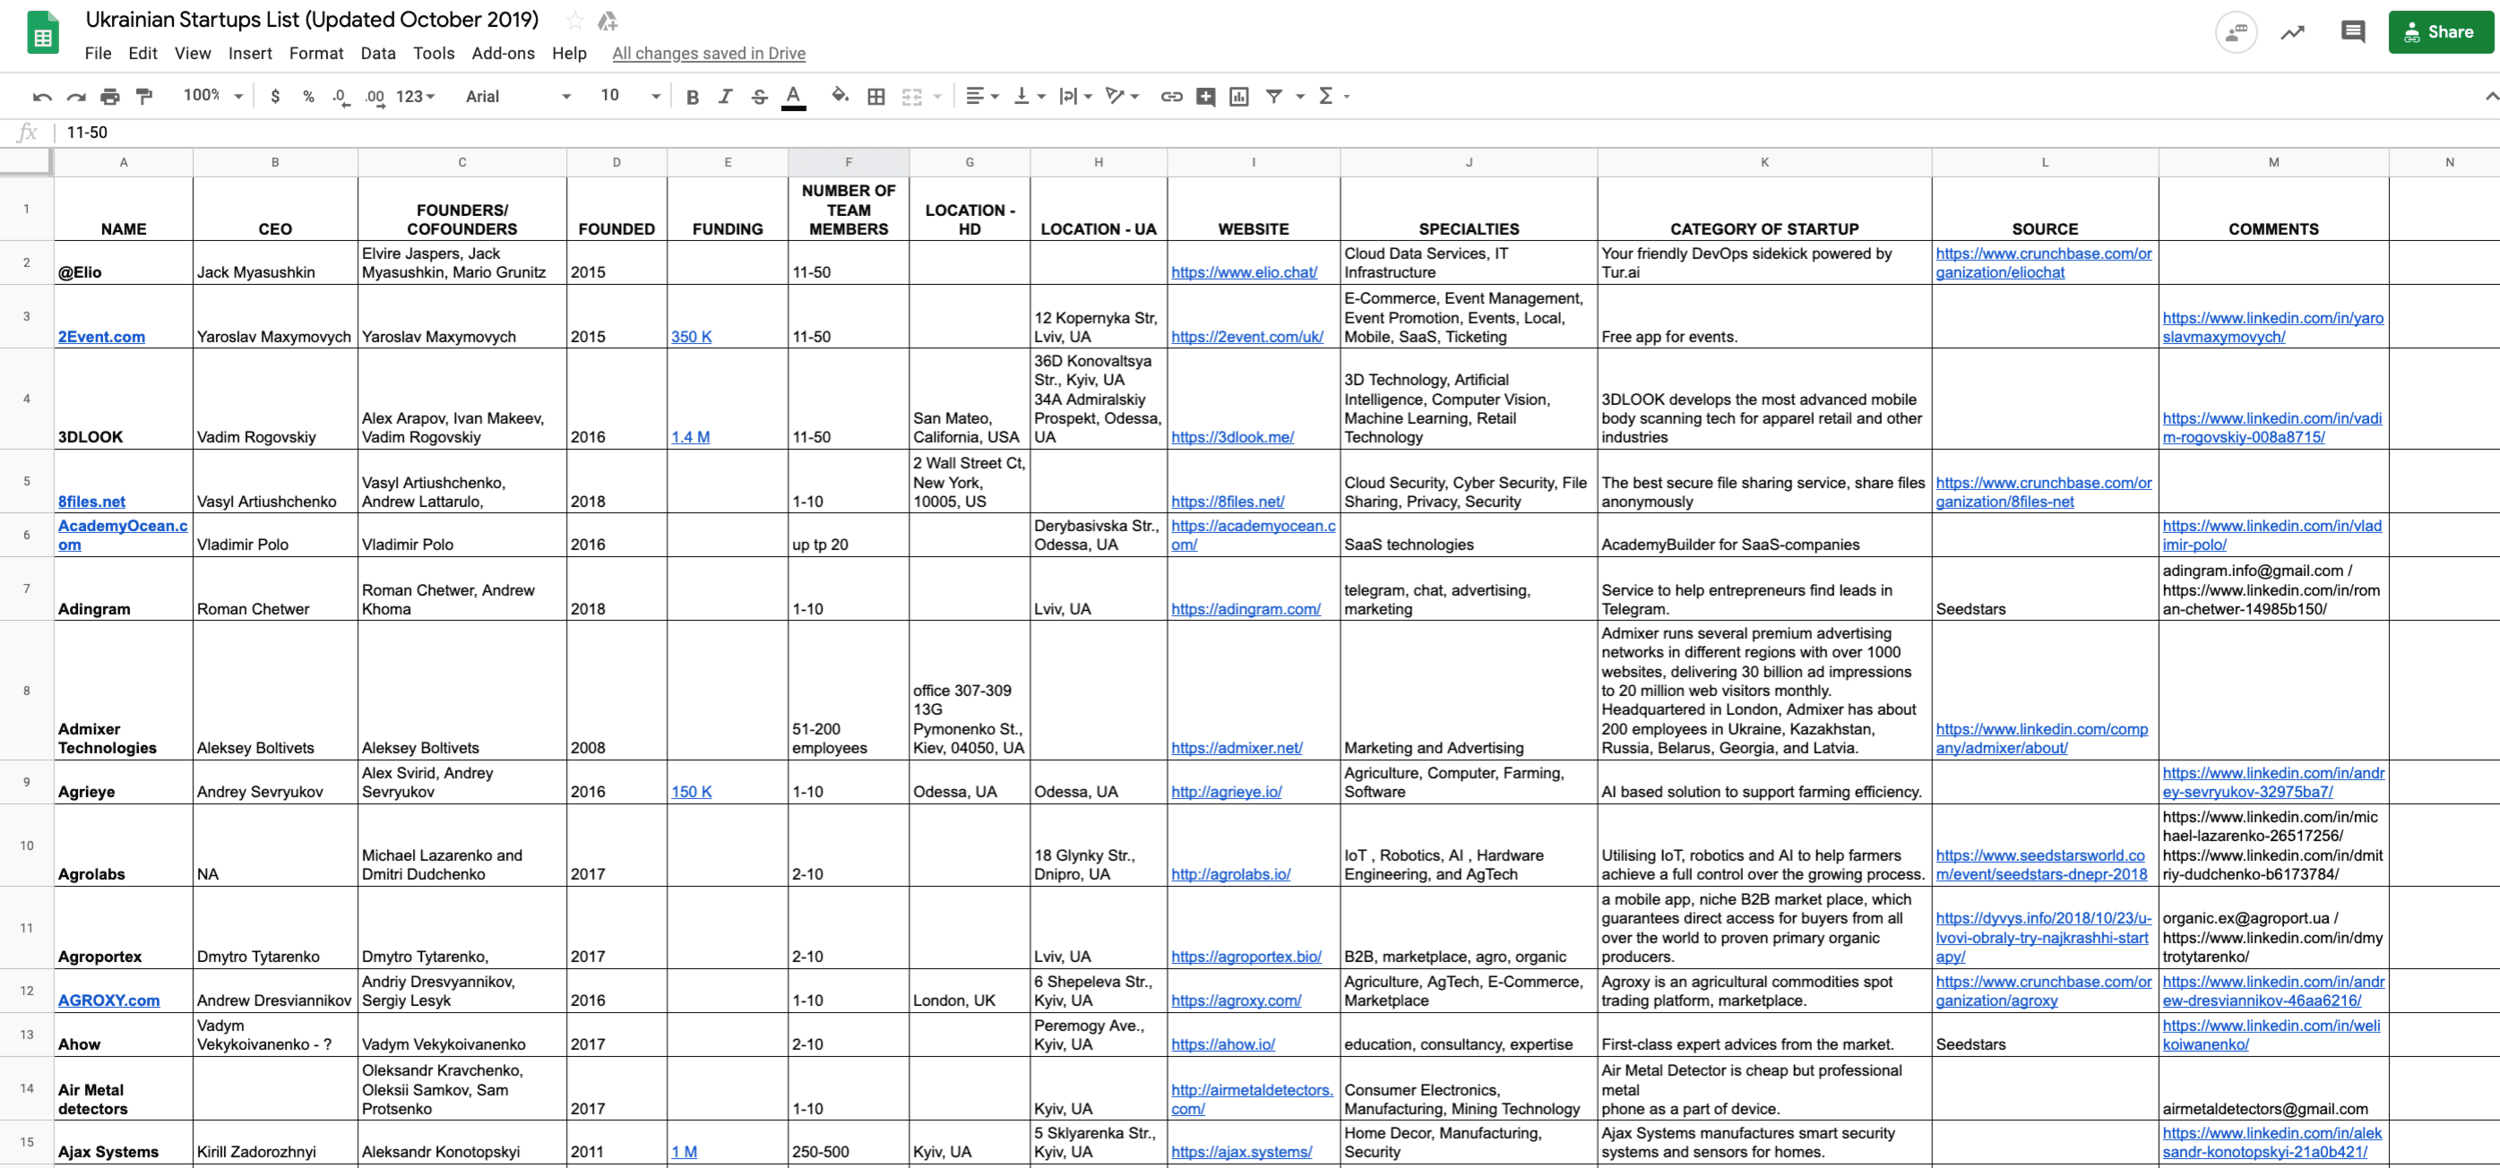Image resolution: width=2500 pixels, height=1168 pixels.
Task: Open the Add-ons menu
Action: pos(503,53)
